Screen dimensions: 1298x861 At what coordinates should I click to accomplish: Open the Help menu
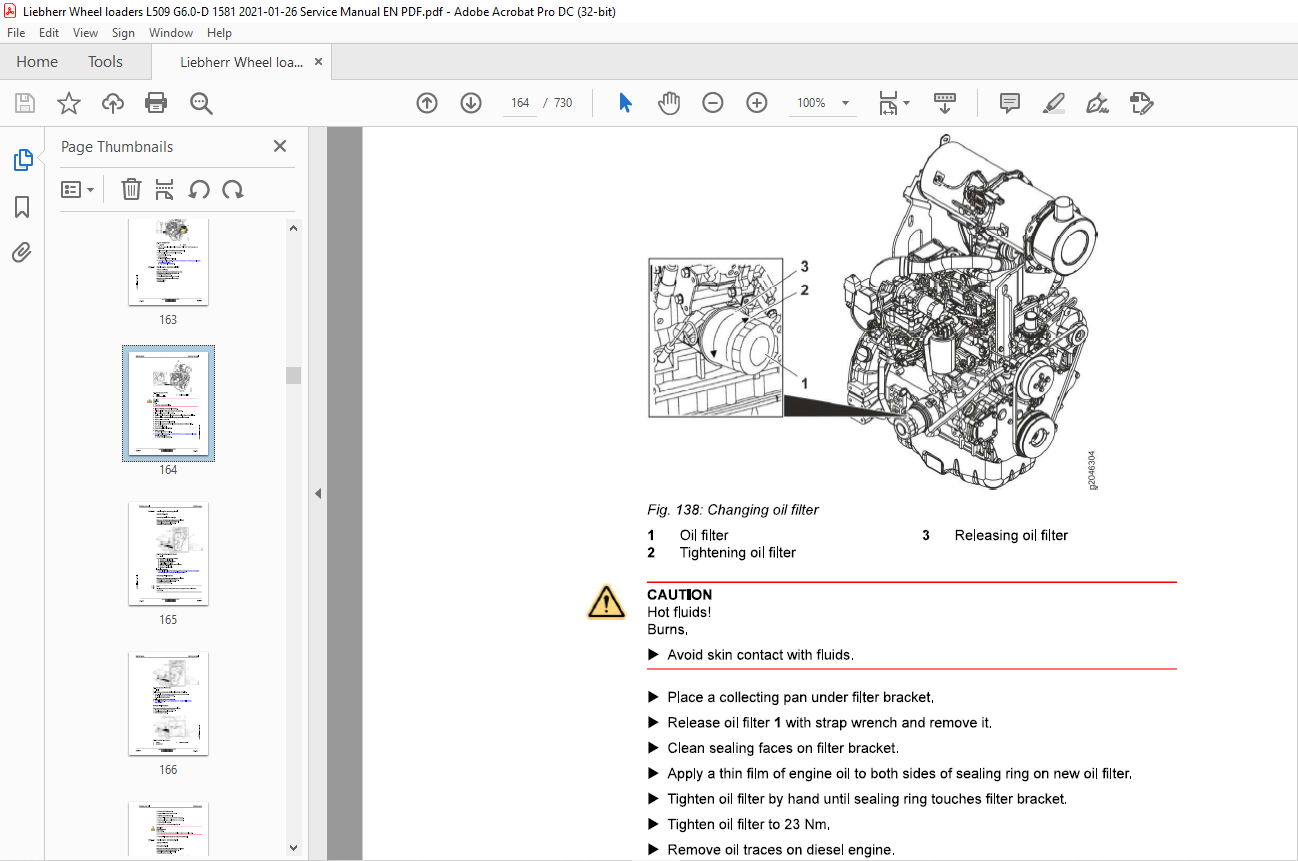point(219,33)
